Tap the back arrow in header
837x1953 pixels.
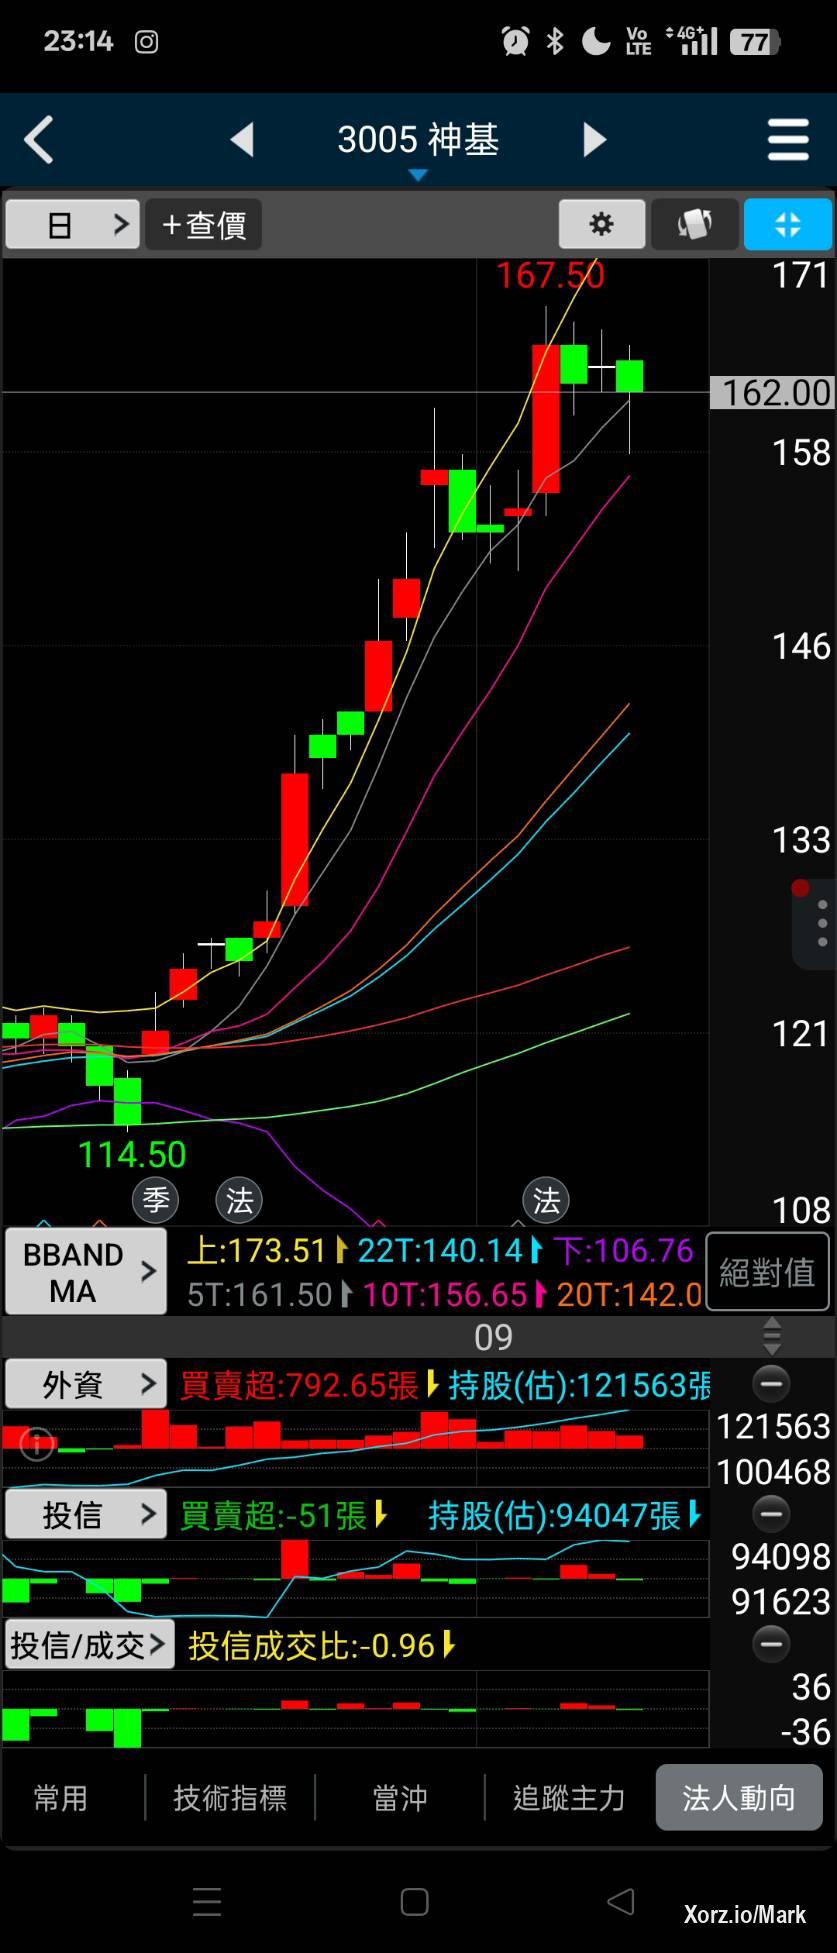click(x=39, y=140)
